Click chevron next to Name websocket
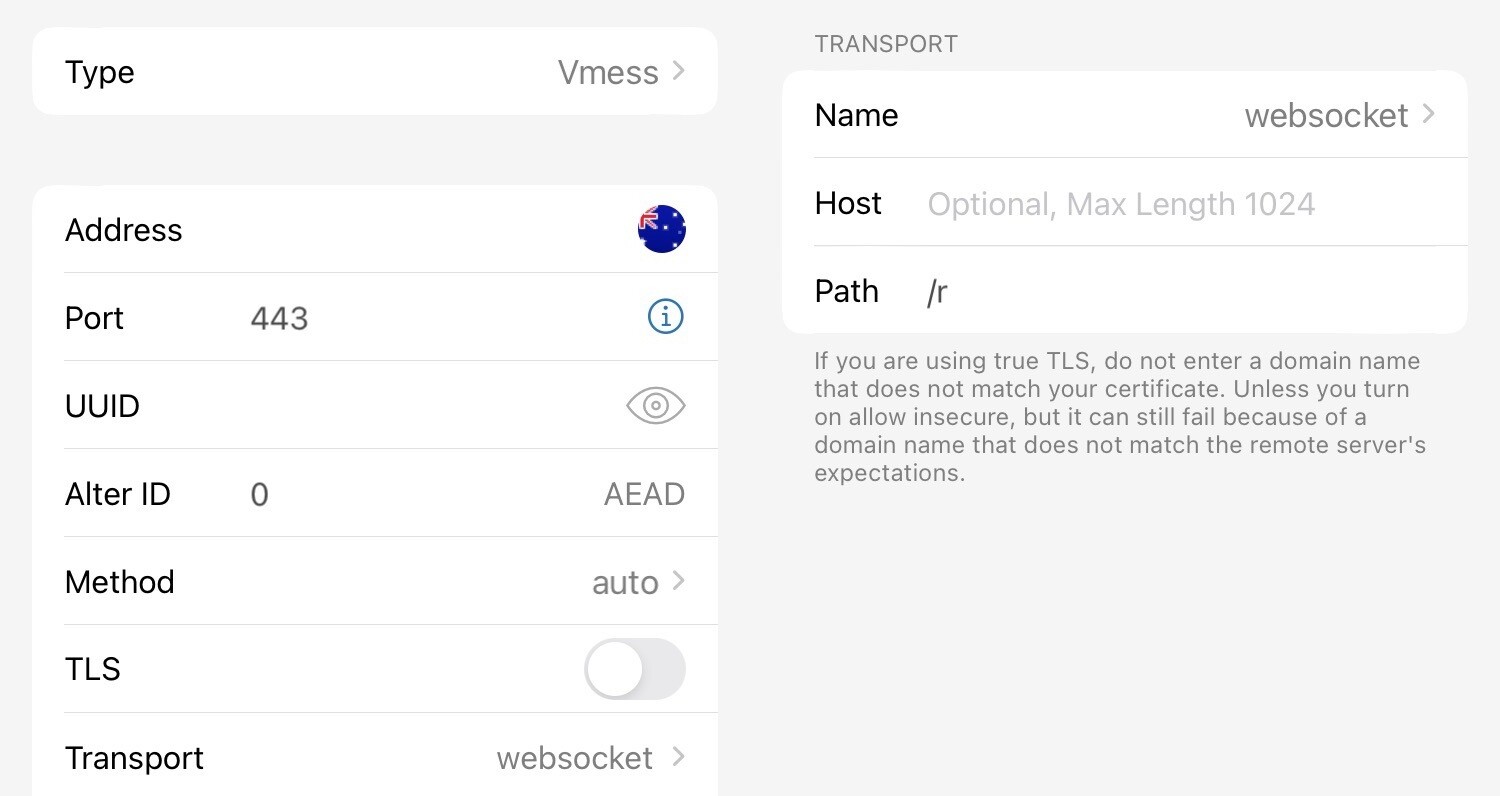1500x796 pixels. pos(1428,114)
